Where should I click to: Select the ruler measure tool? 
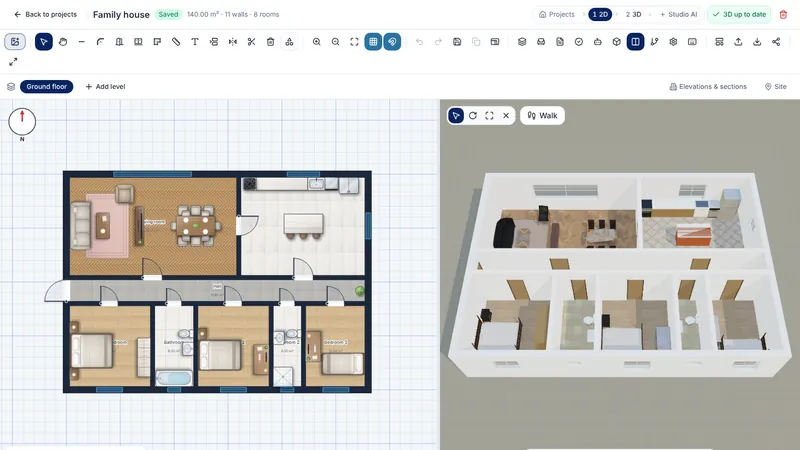[x=176, y=42]
